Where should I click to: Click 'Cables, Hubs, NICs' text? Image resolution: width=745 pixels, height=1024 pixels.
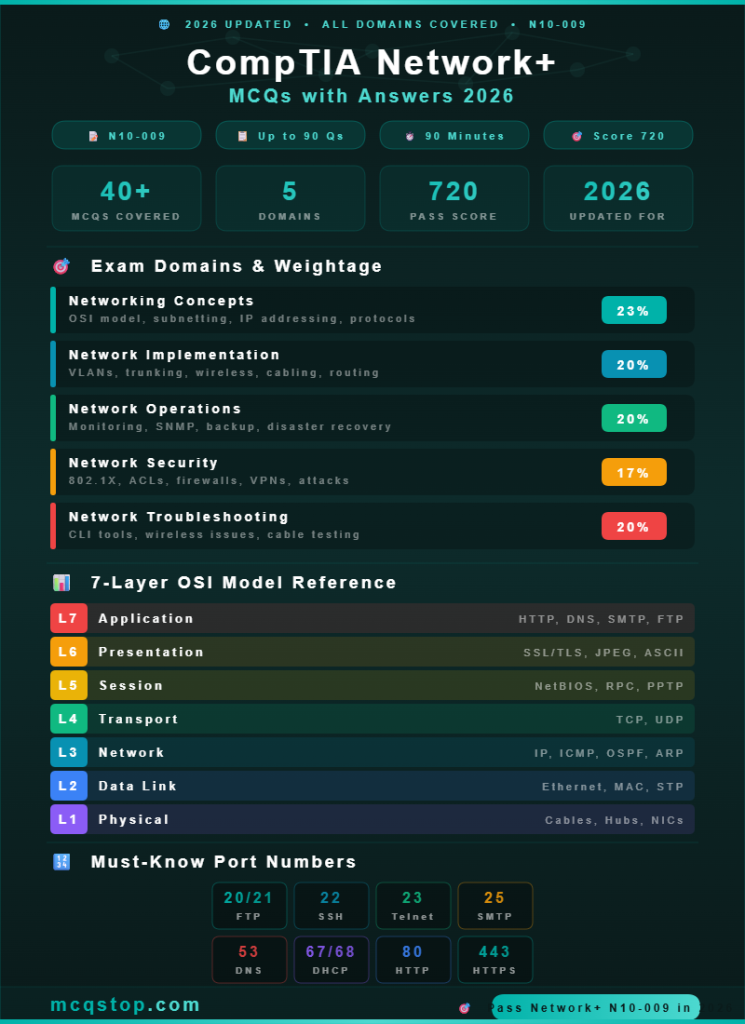[614, 820]
